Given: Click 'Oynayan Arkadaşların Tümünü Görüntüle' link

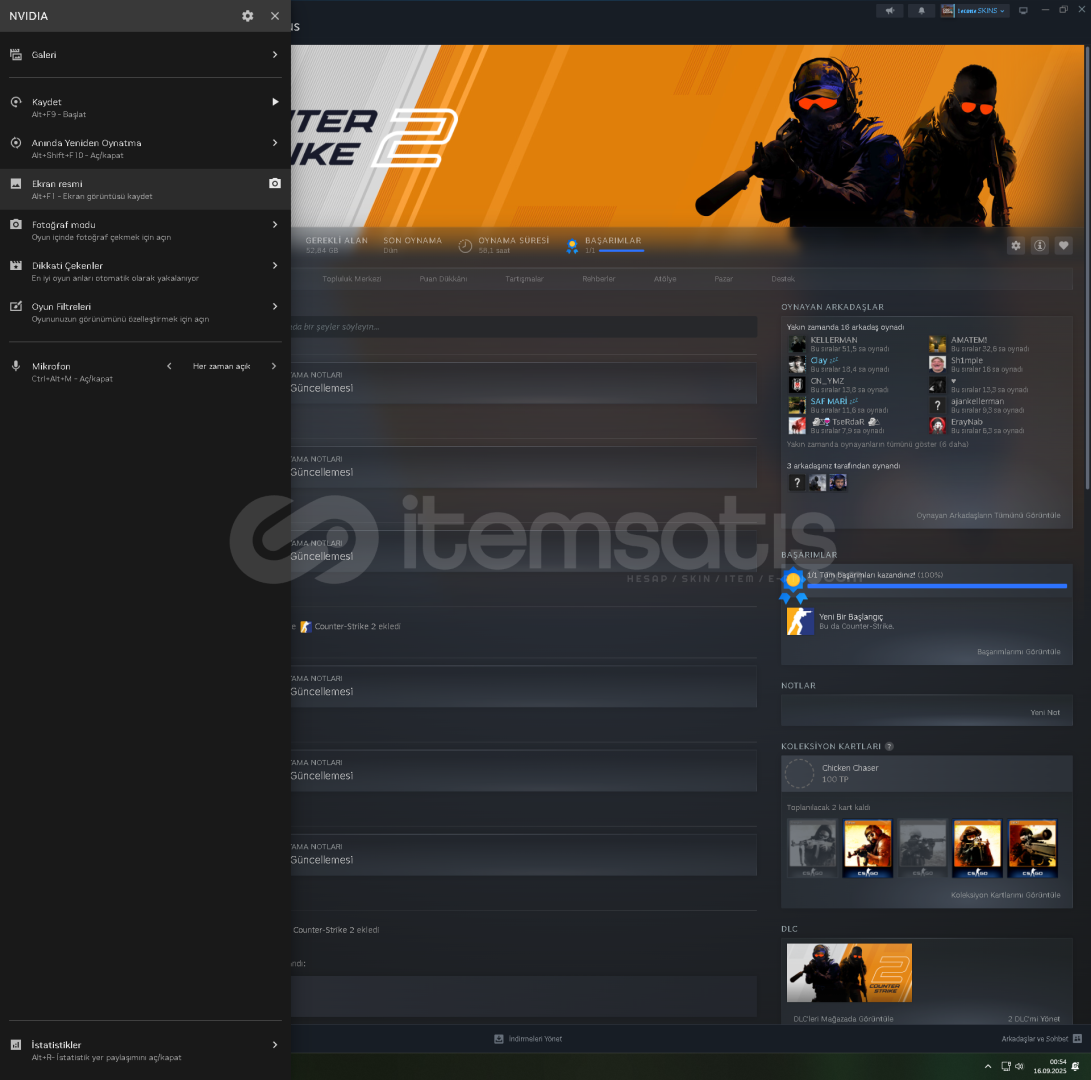Looking at the screenshot, I should coord(988,516).
